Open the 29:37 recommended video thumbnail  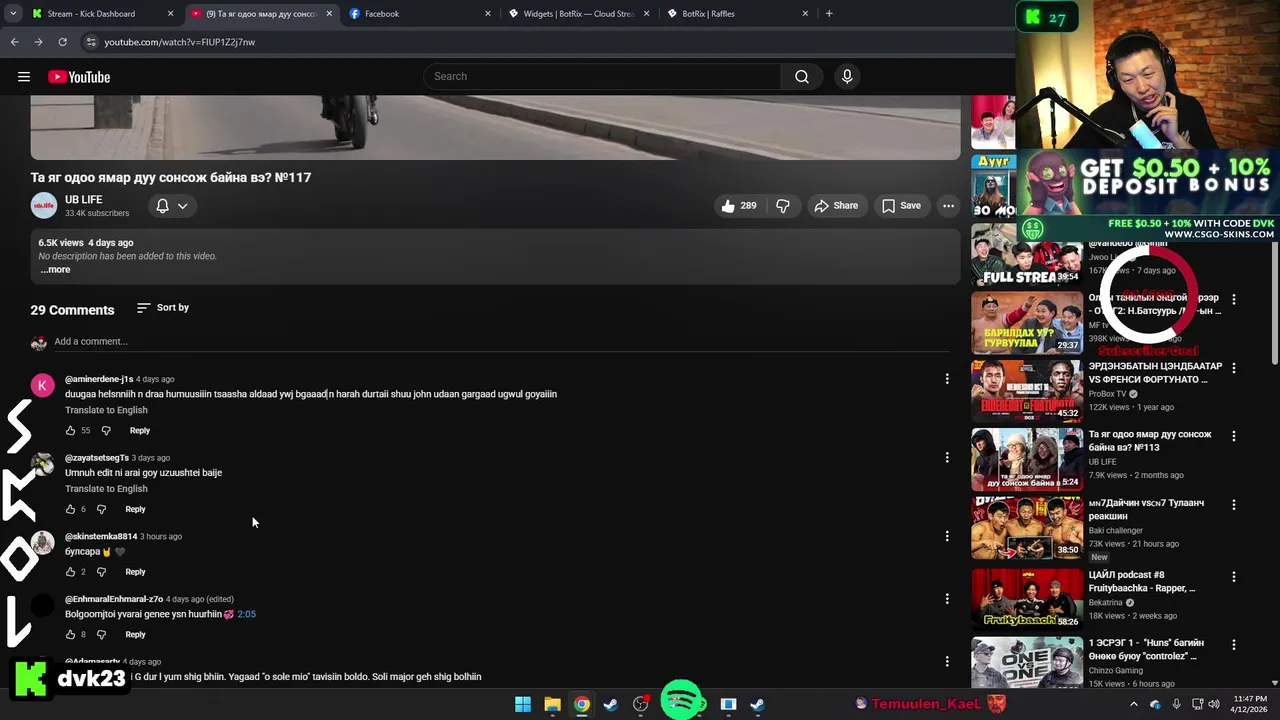(x=1027, y=322)
